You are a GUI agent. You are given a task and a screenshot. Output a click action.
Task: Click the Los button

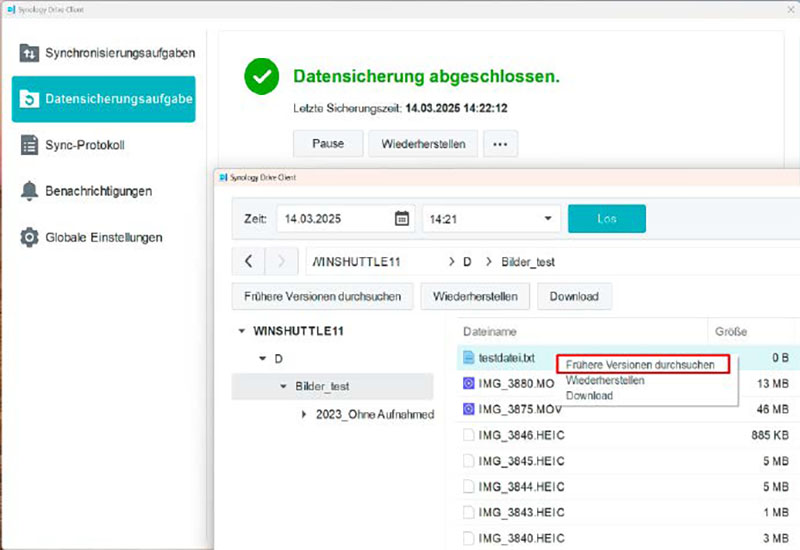click(x=607, y=219)
